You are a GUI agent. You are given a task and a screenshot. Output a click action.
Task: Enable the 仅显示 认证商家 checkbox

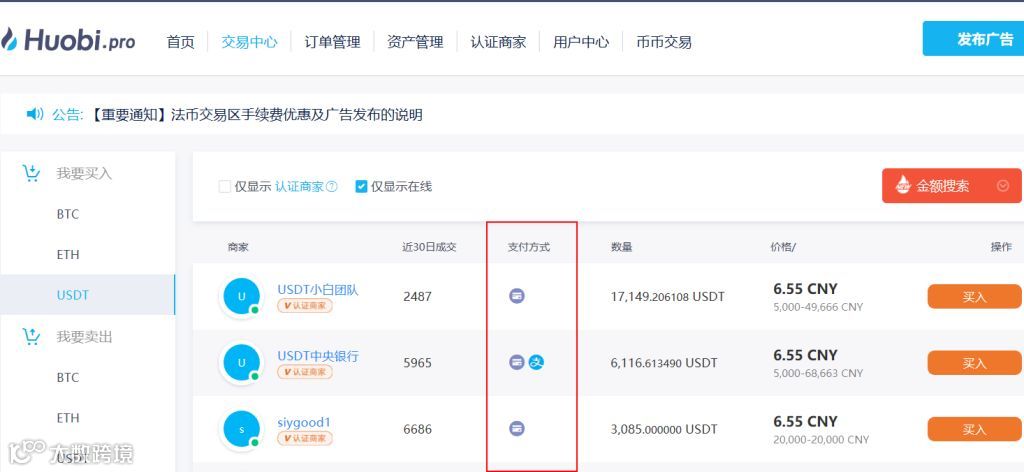point(225,187)
